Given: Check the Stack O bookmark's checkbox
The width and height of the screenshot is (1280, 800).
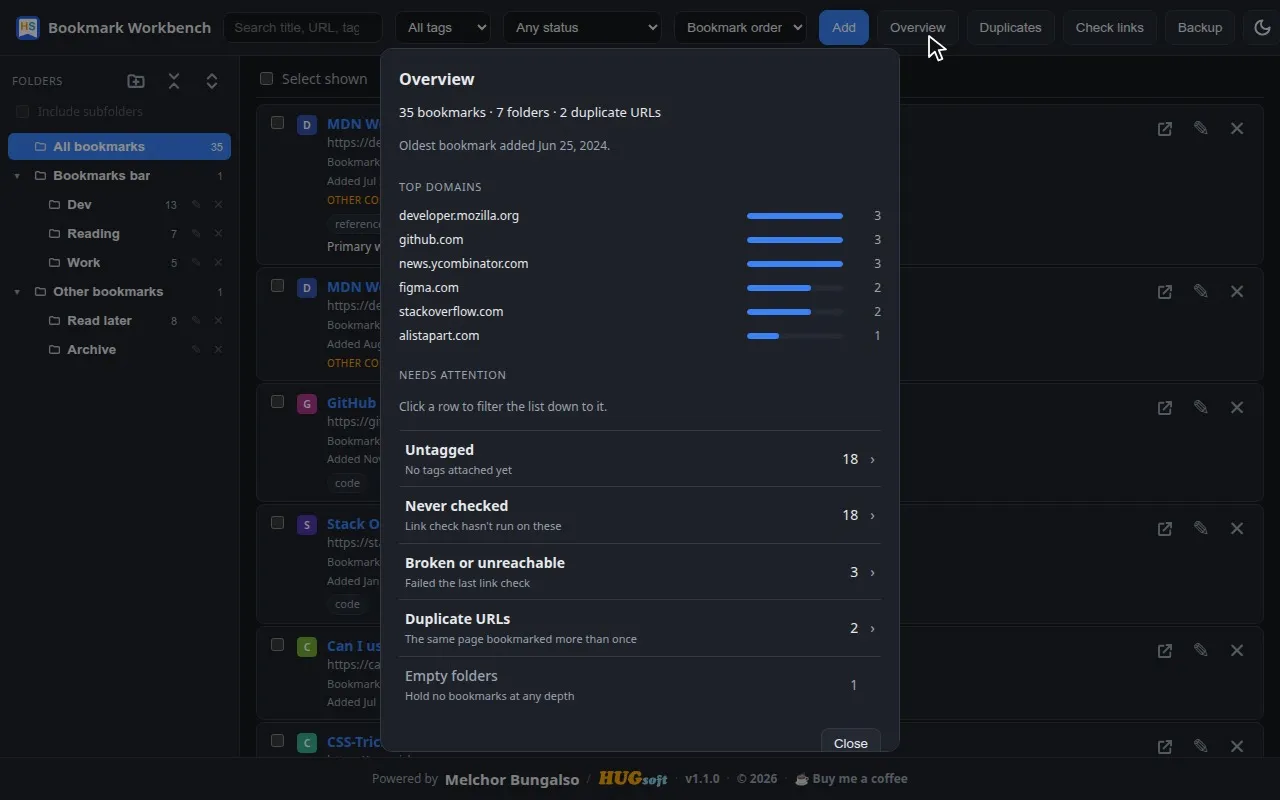Looking at the screenshot, I should 278,523.
